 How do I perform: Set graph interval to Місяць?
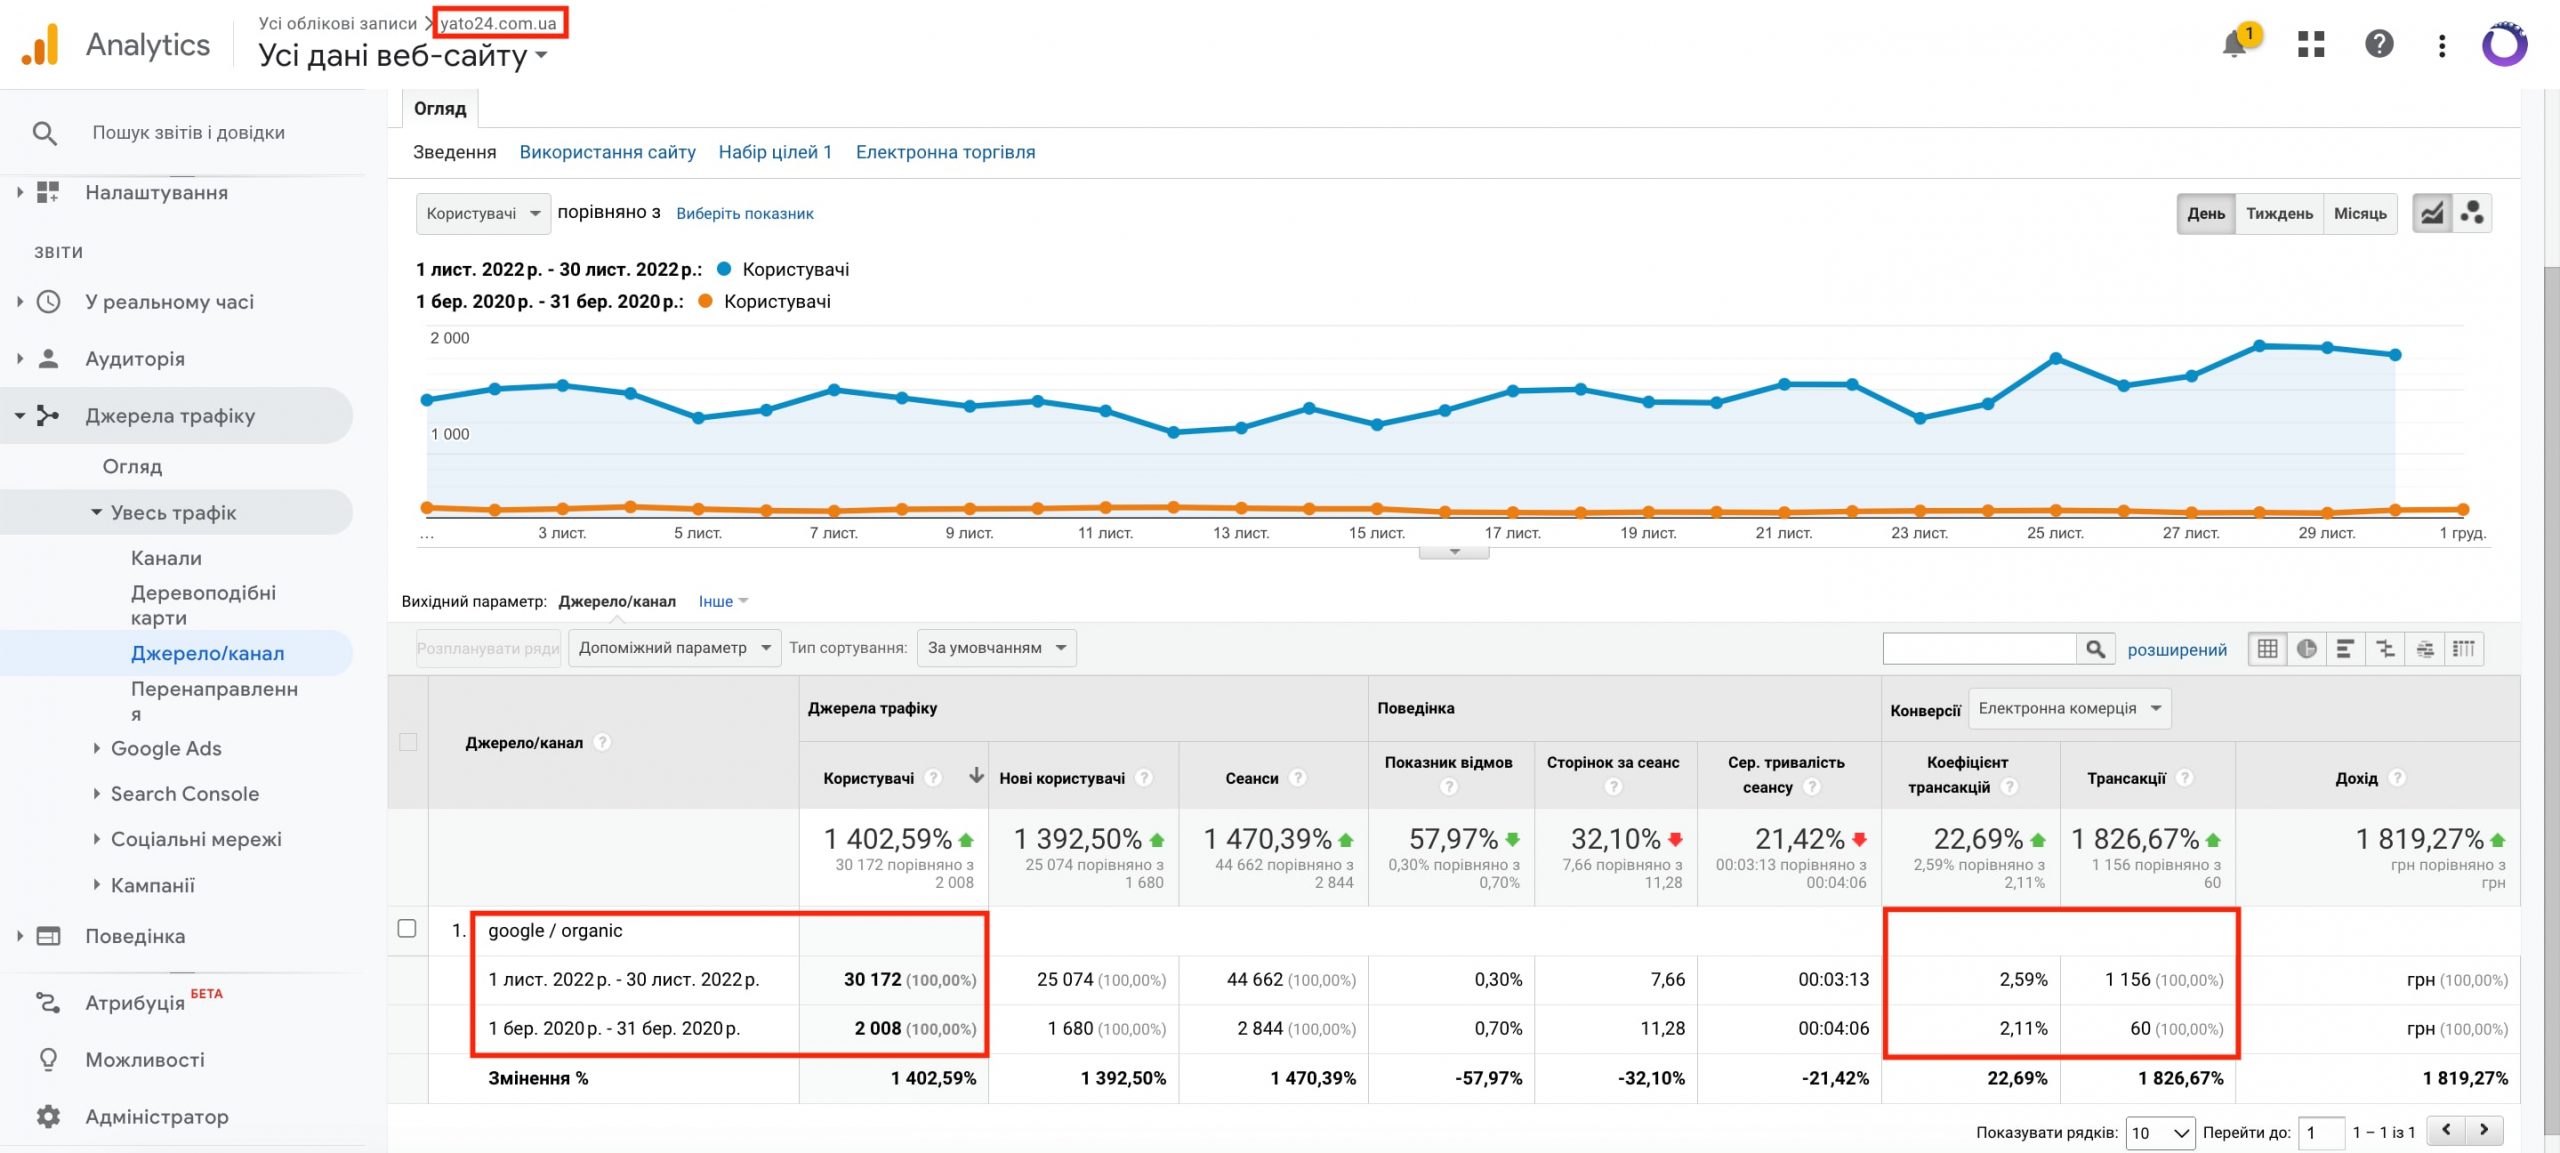tap(2360, 213)
